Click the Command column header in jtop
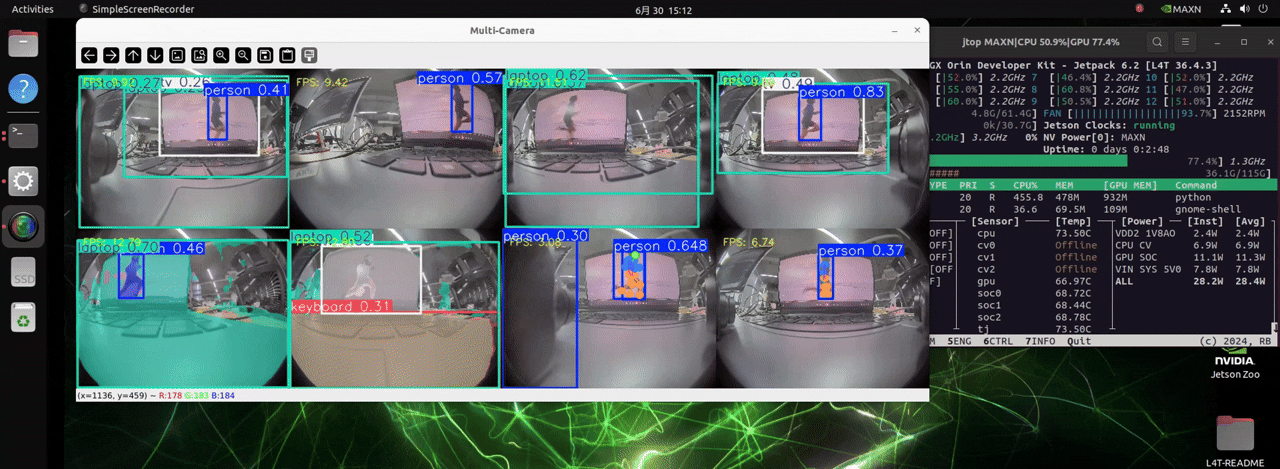The height and width of the screenshot is (469, 1280). point(1196,185)
